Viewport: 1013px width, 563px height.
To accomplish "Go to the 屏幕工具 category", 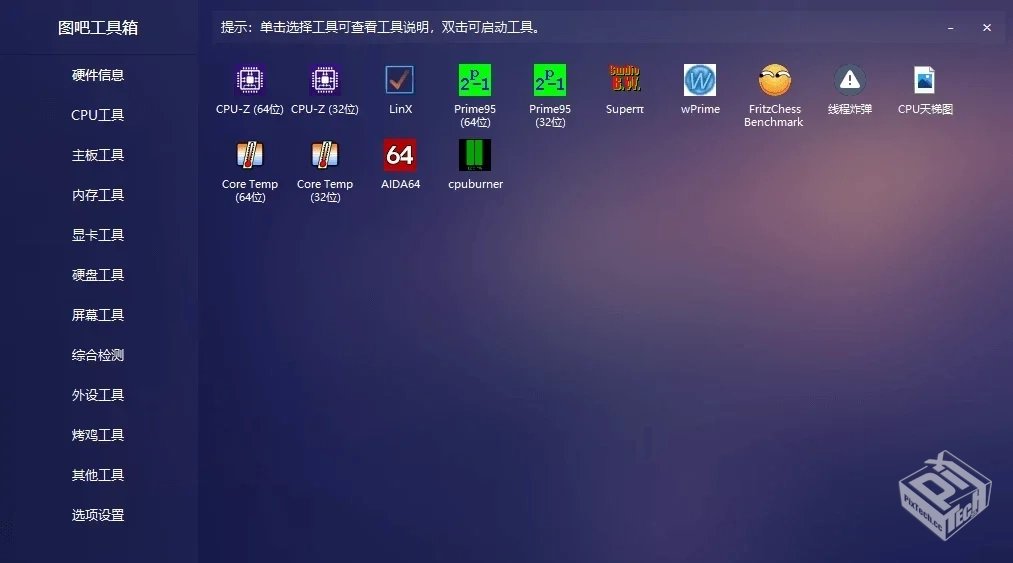I will 98,315.
